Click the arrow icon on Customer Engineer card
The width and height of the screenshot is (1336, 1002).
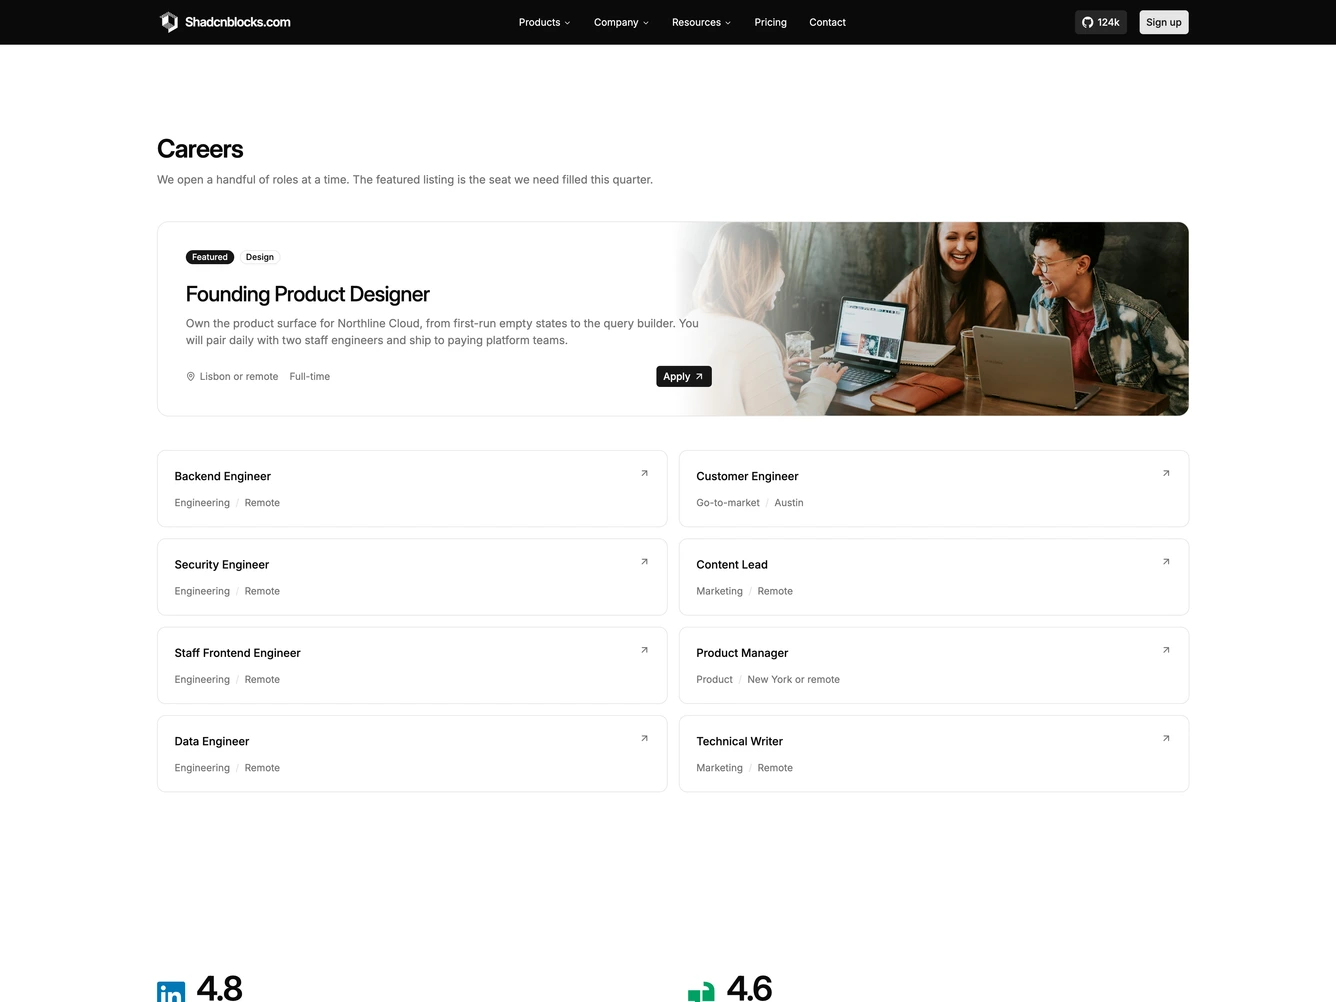point(1166,473)
